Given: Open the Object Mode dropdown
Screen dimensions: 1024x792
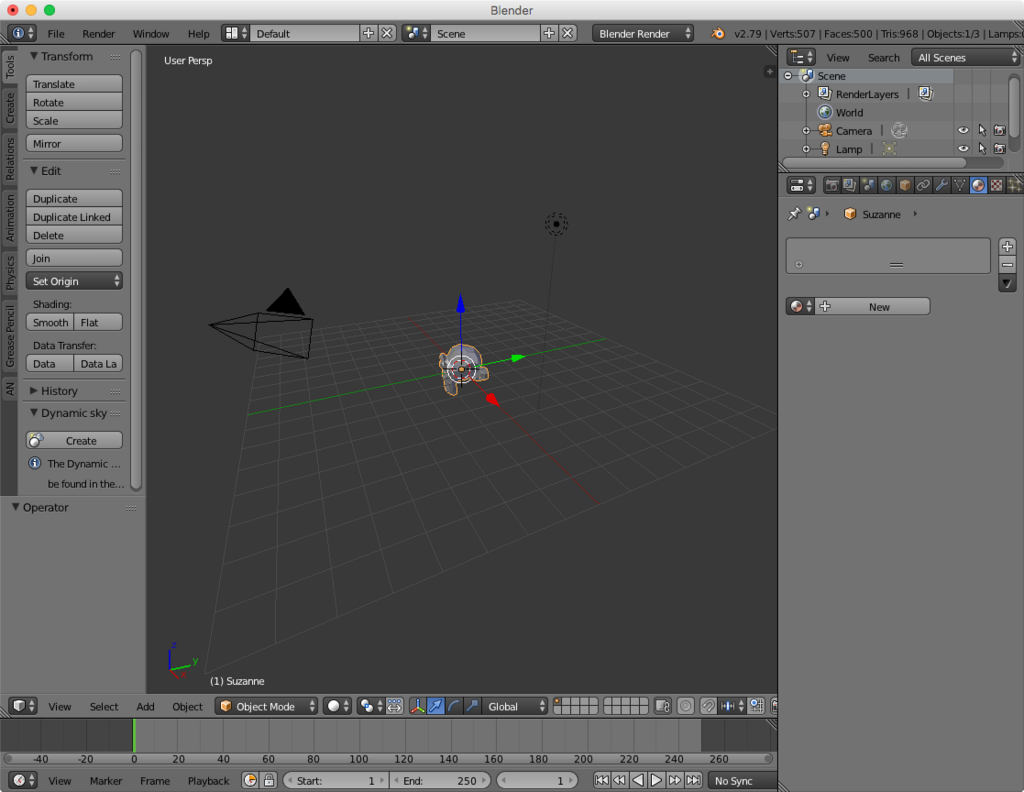Looking at the screenshot, I should coord(266,706).
